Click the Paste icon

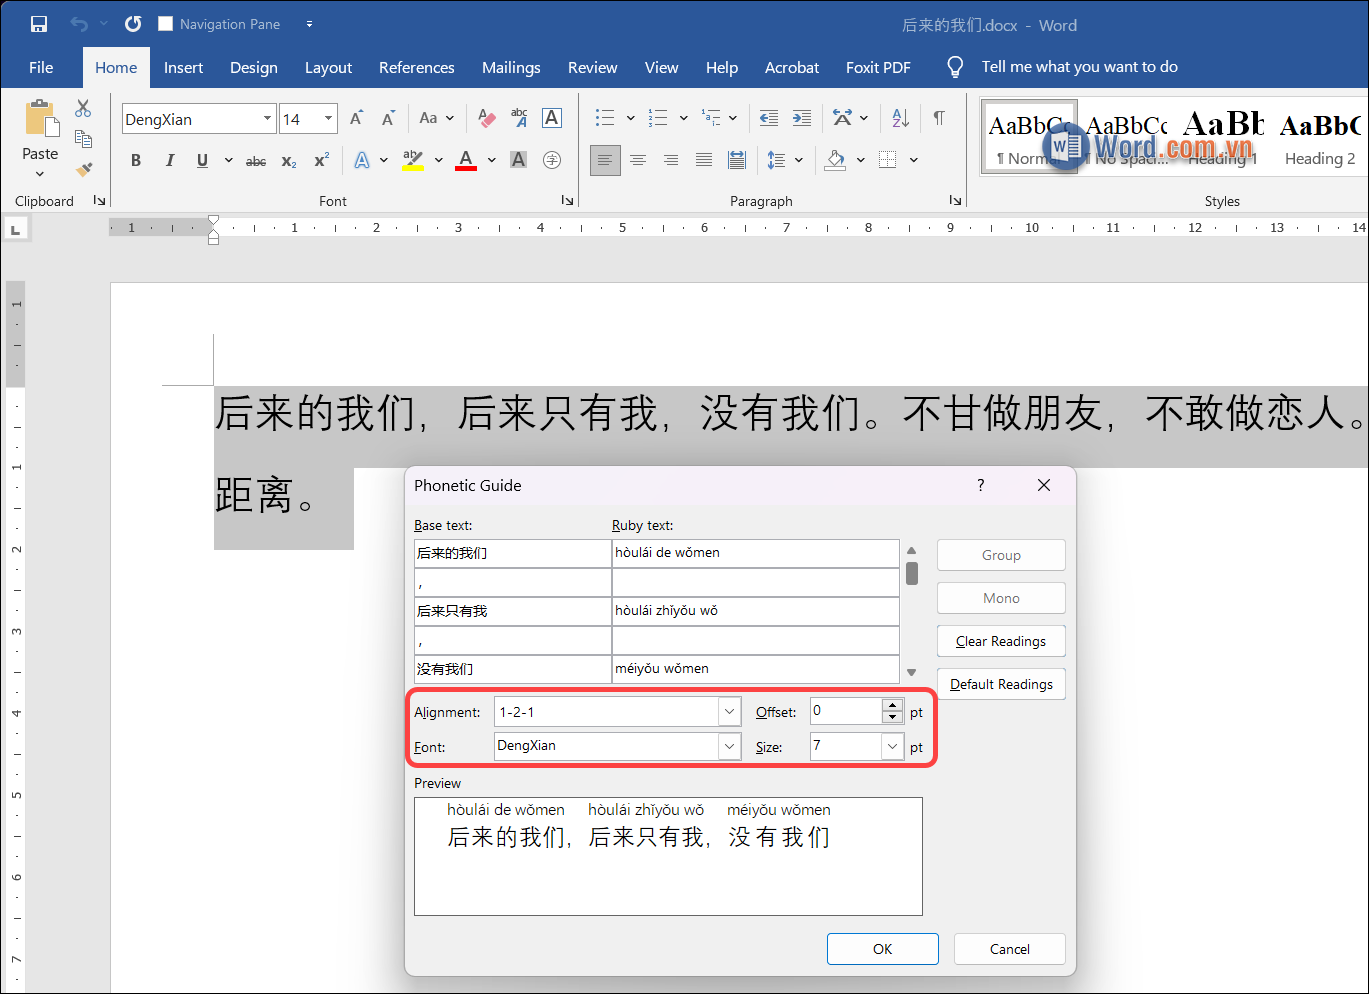point(41,118)
